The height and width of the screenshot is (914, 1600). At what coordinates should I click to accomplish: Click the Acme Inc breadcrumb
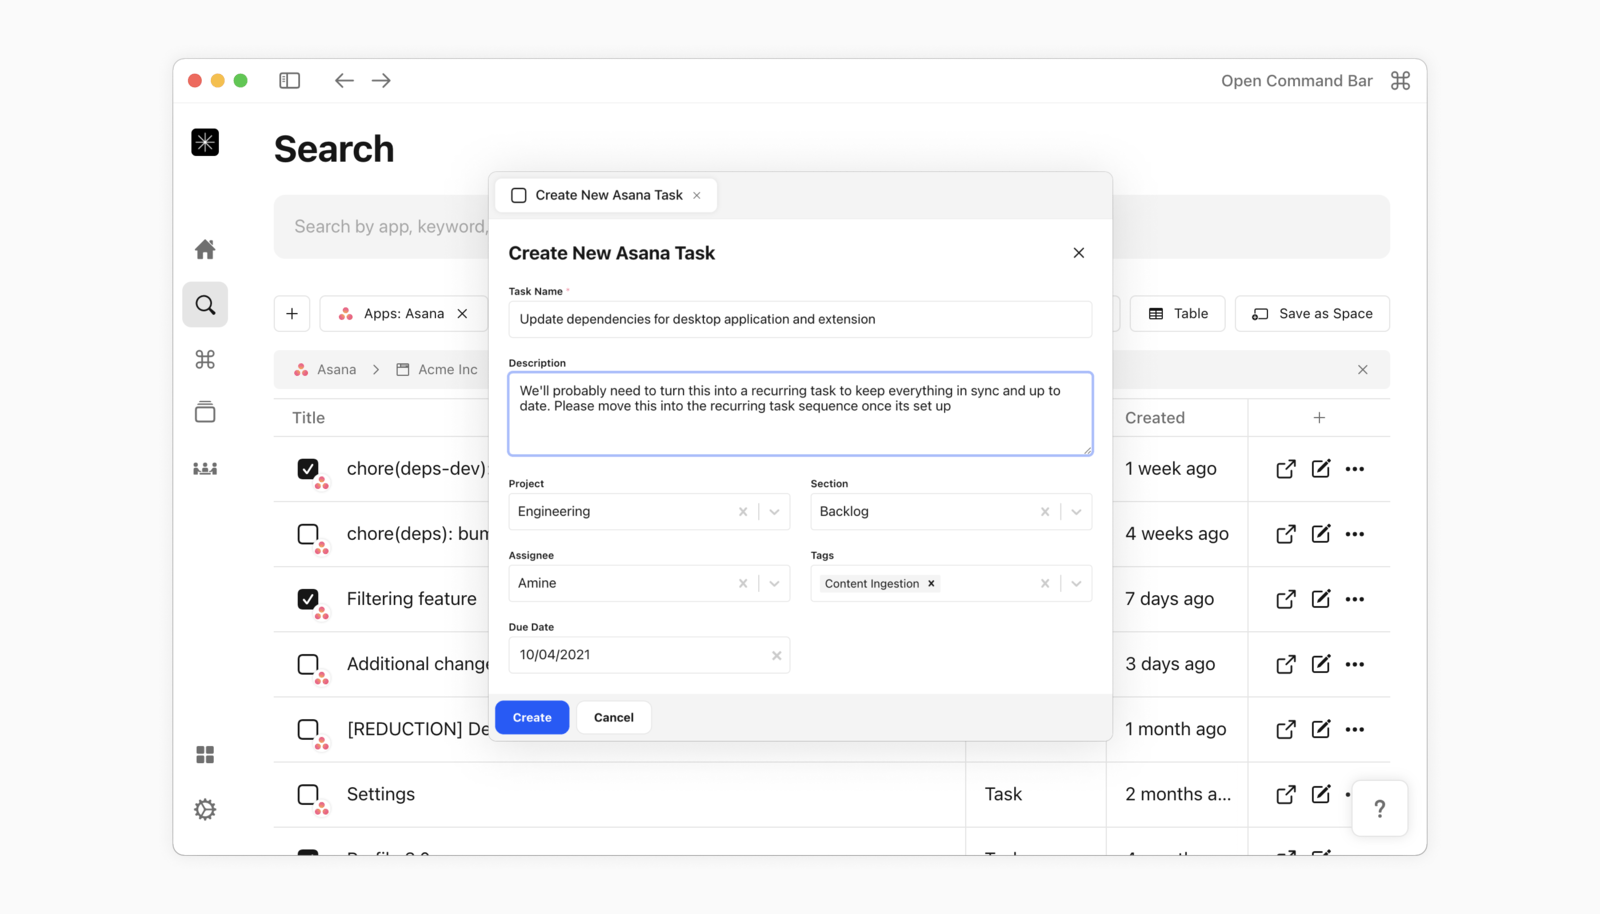pyautogui.click(x=437, y=369)
